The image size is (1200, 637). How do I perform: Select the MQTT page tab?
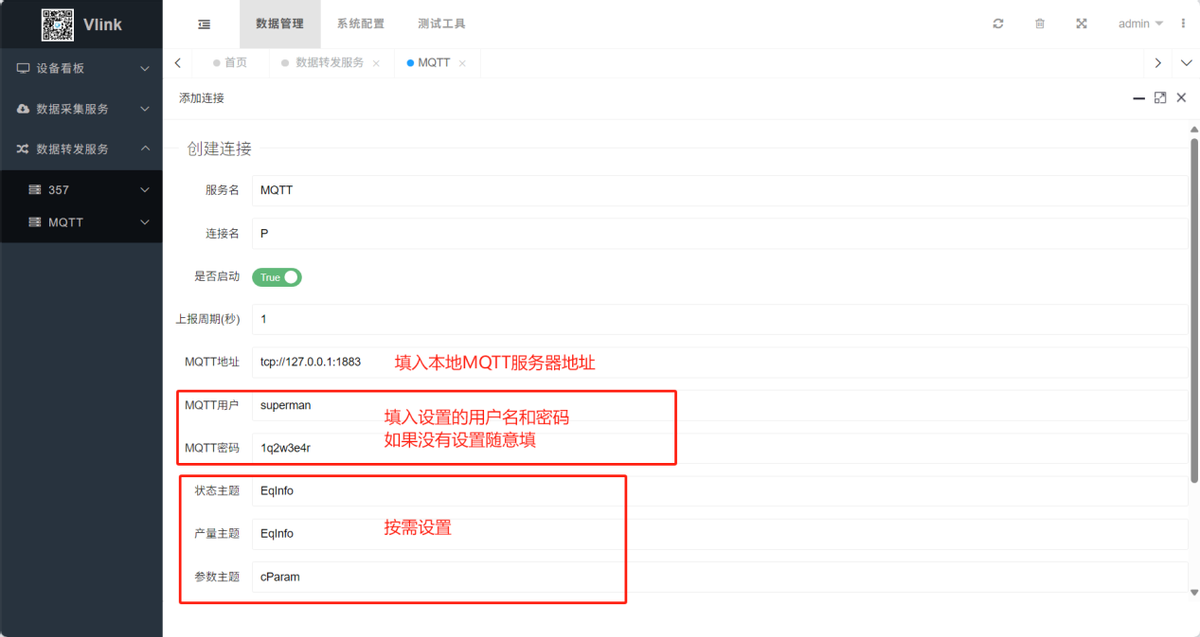(x=437, y=63)
